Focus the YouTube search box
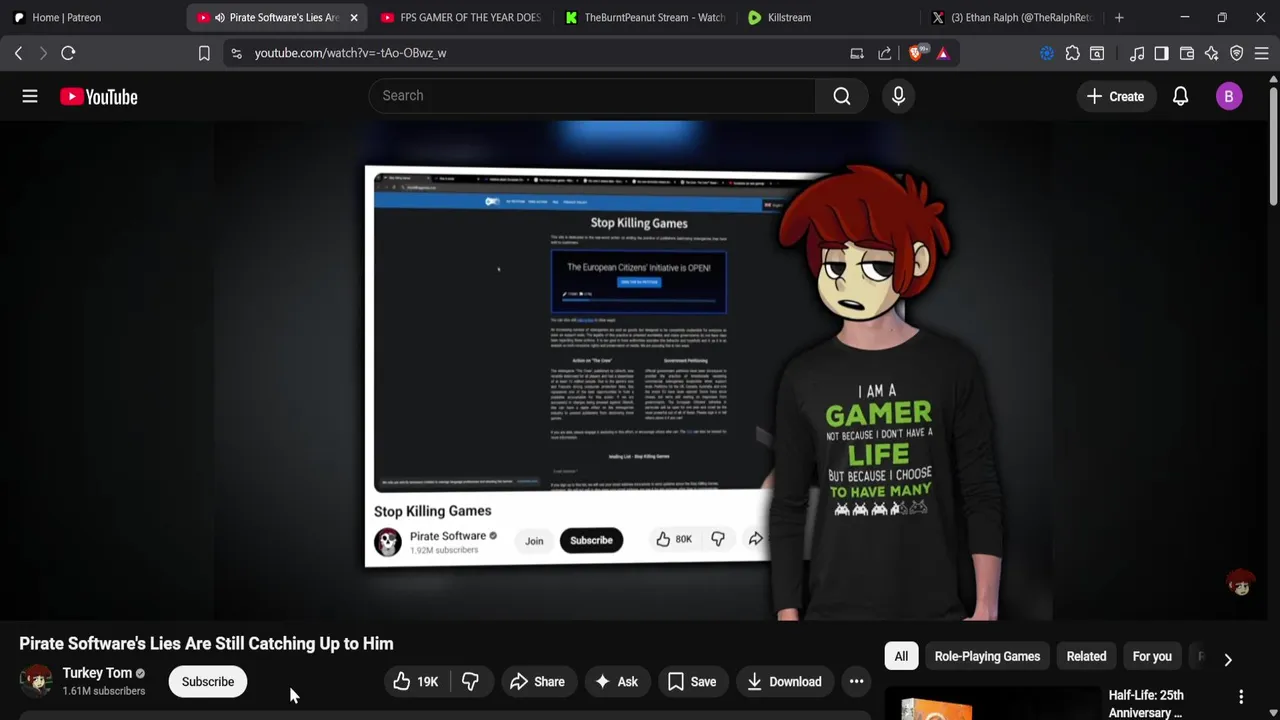Viewport: 1280px width, 720px height. pyautogui.click(x=592, y=96)
